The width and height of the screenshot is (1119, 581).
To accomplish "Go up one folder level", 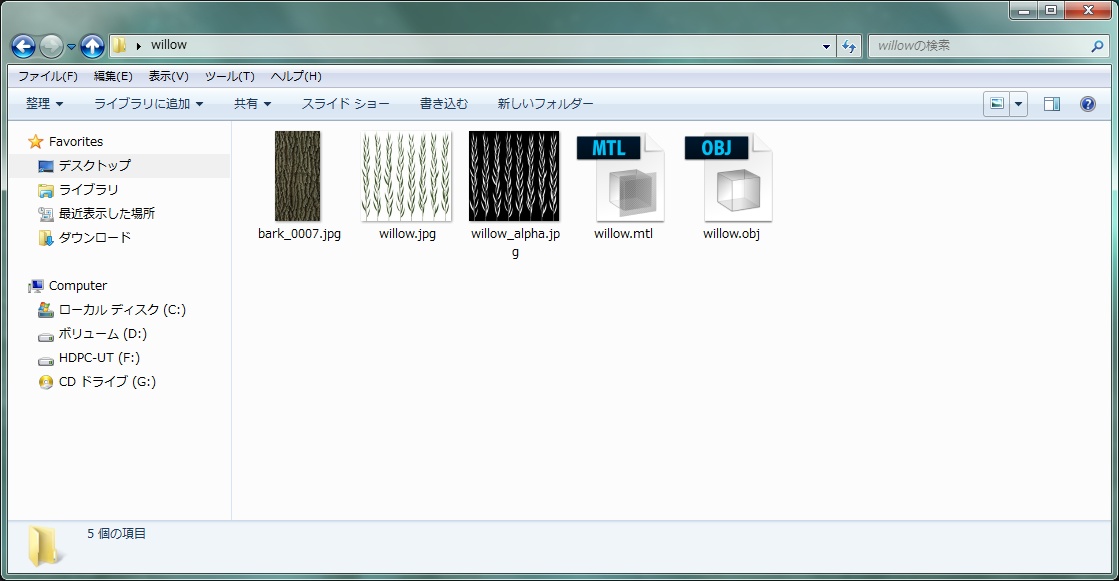I will tap(92, 46).
